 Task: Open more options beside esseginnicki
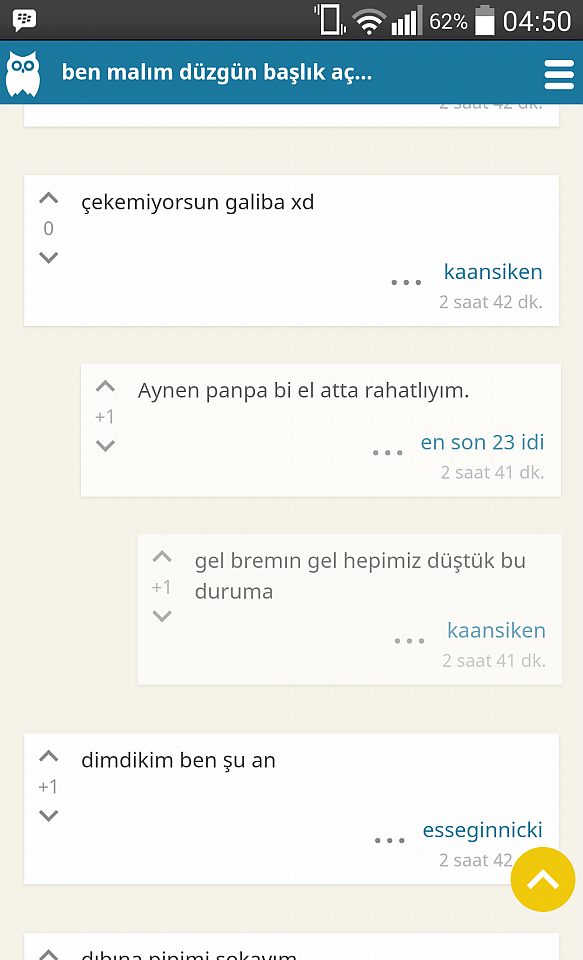click(389, 841)
